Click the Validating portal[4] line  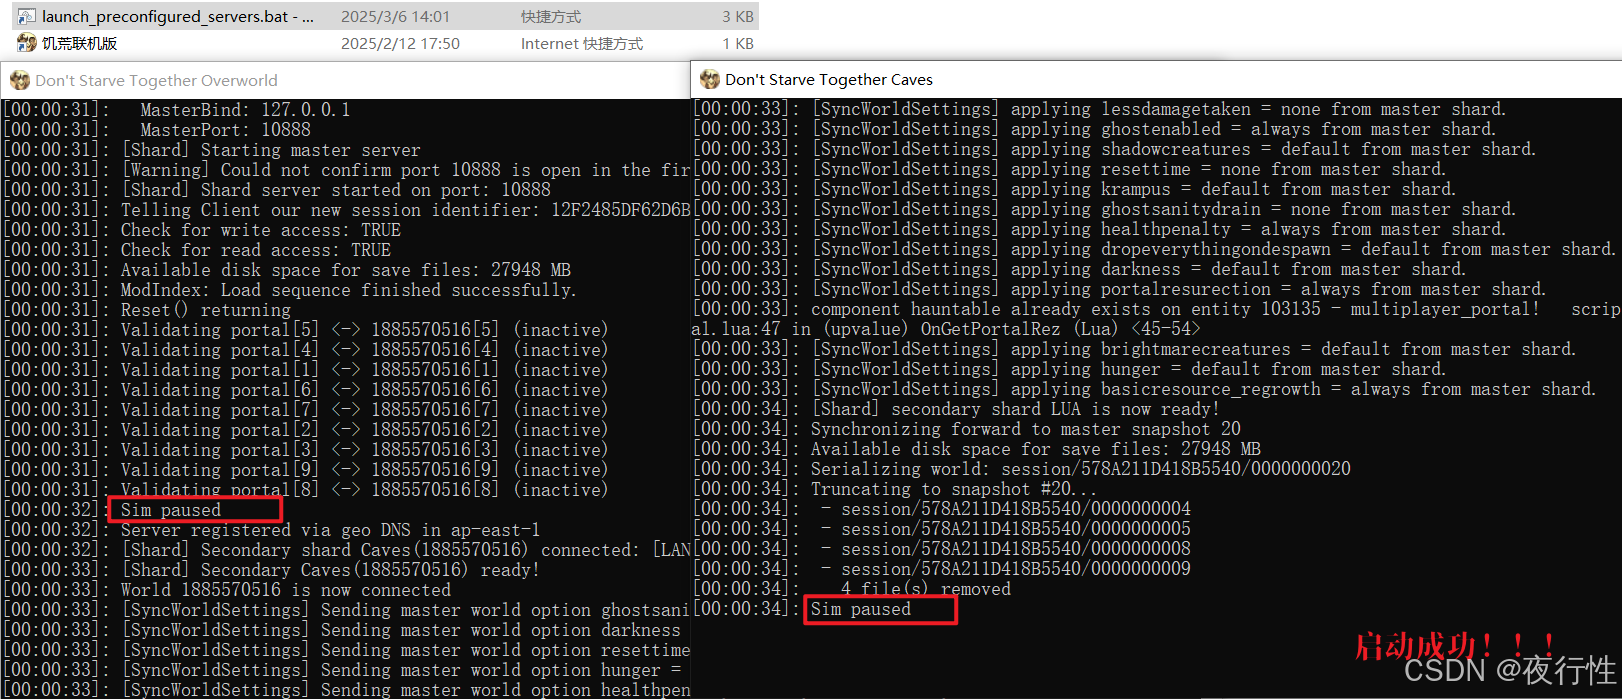305,350
